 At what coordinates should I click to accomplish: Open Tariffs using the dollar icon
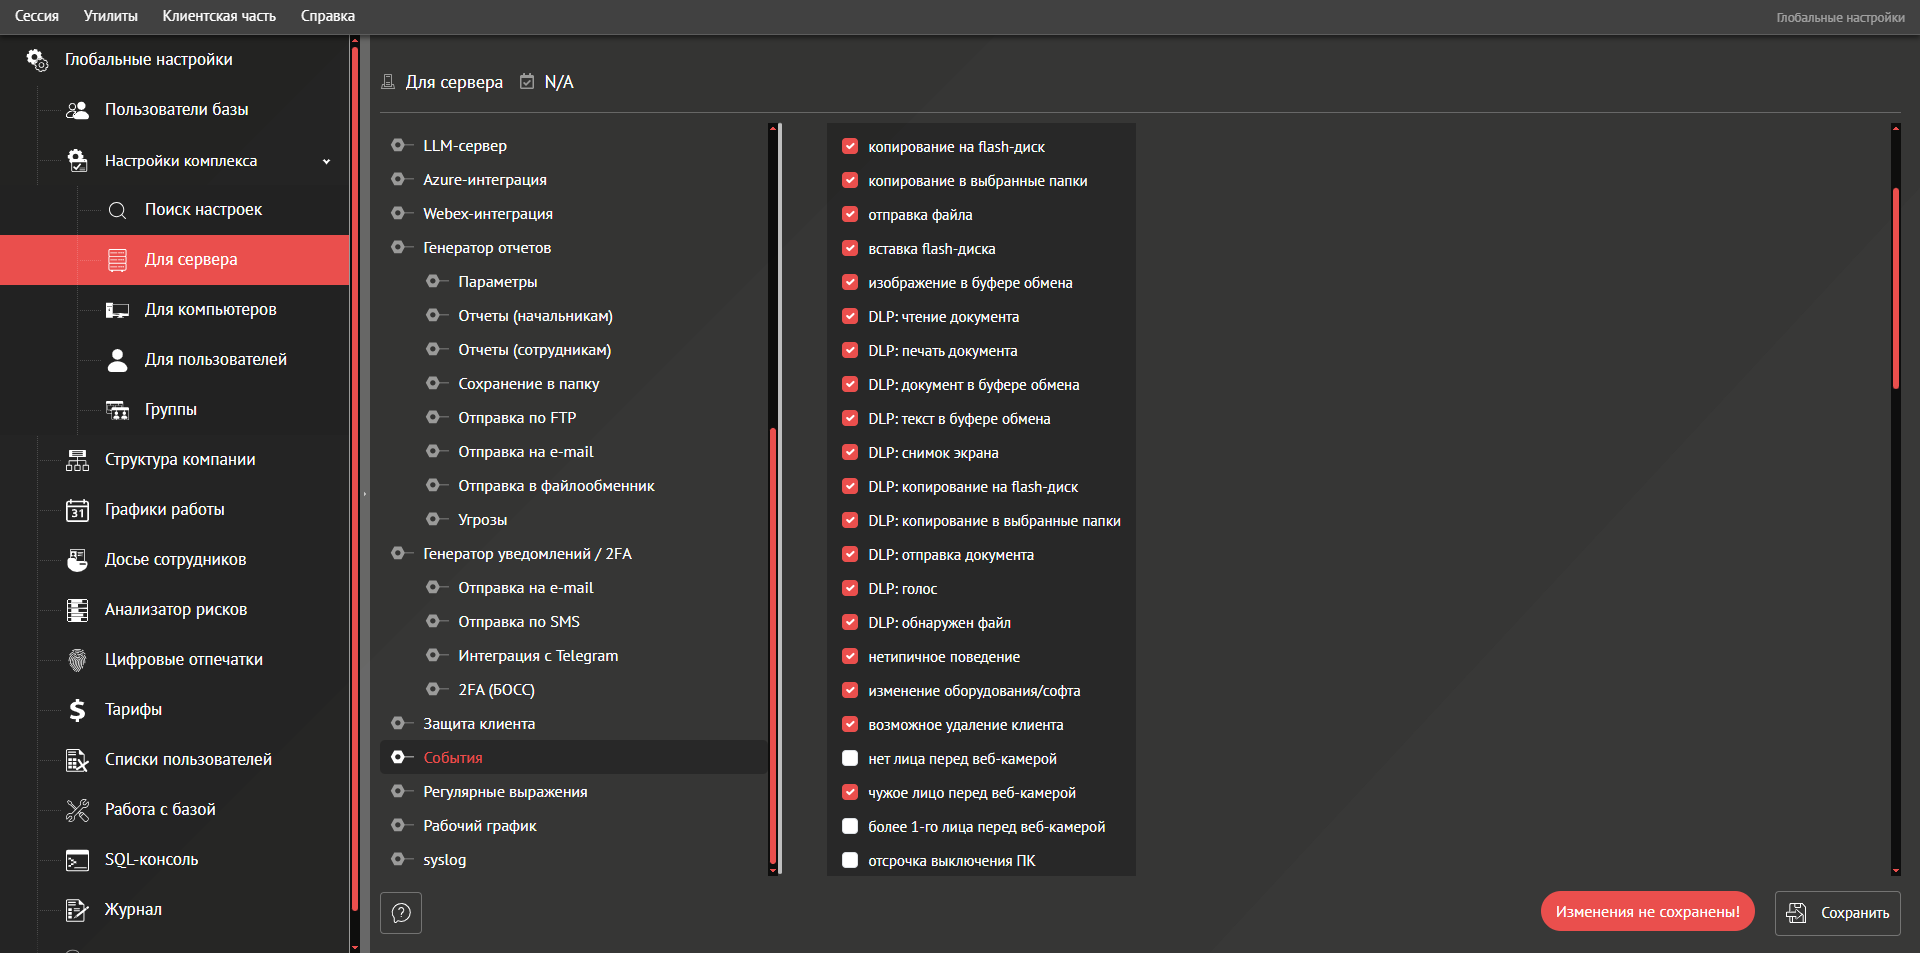coord(77,710)
